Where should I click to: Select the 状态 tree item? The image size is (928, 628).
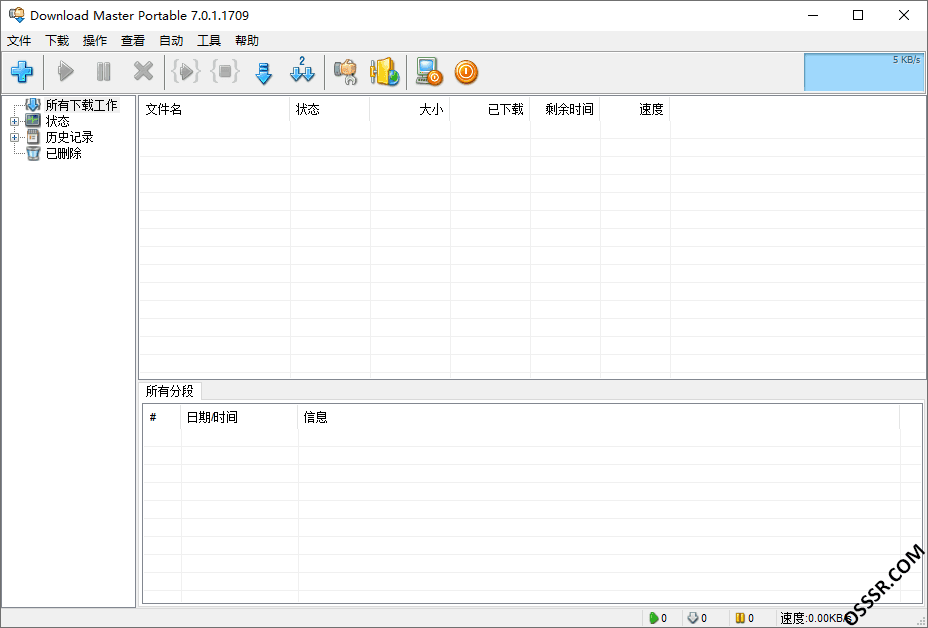(x=57, y=121)
